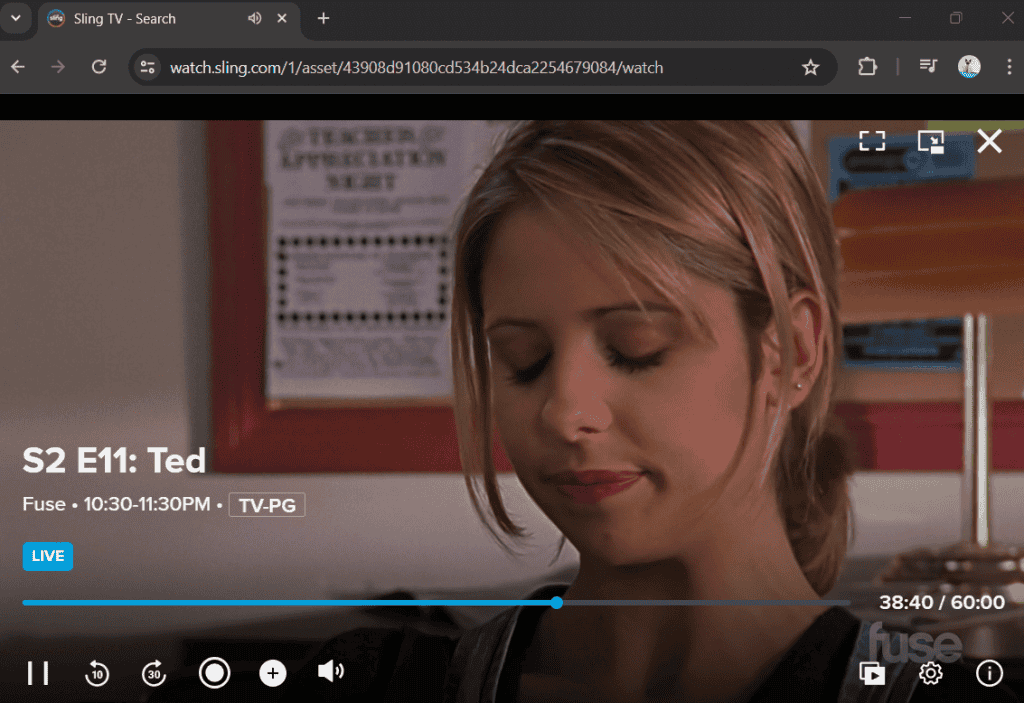Click the record button
1024x703 pixels.
point(214,673)
